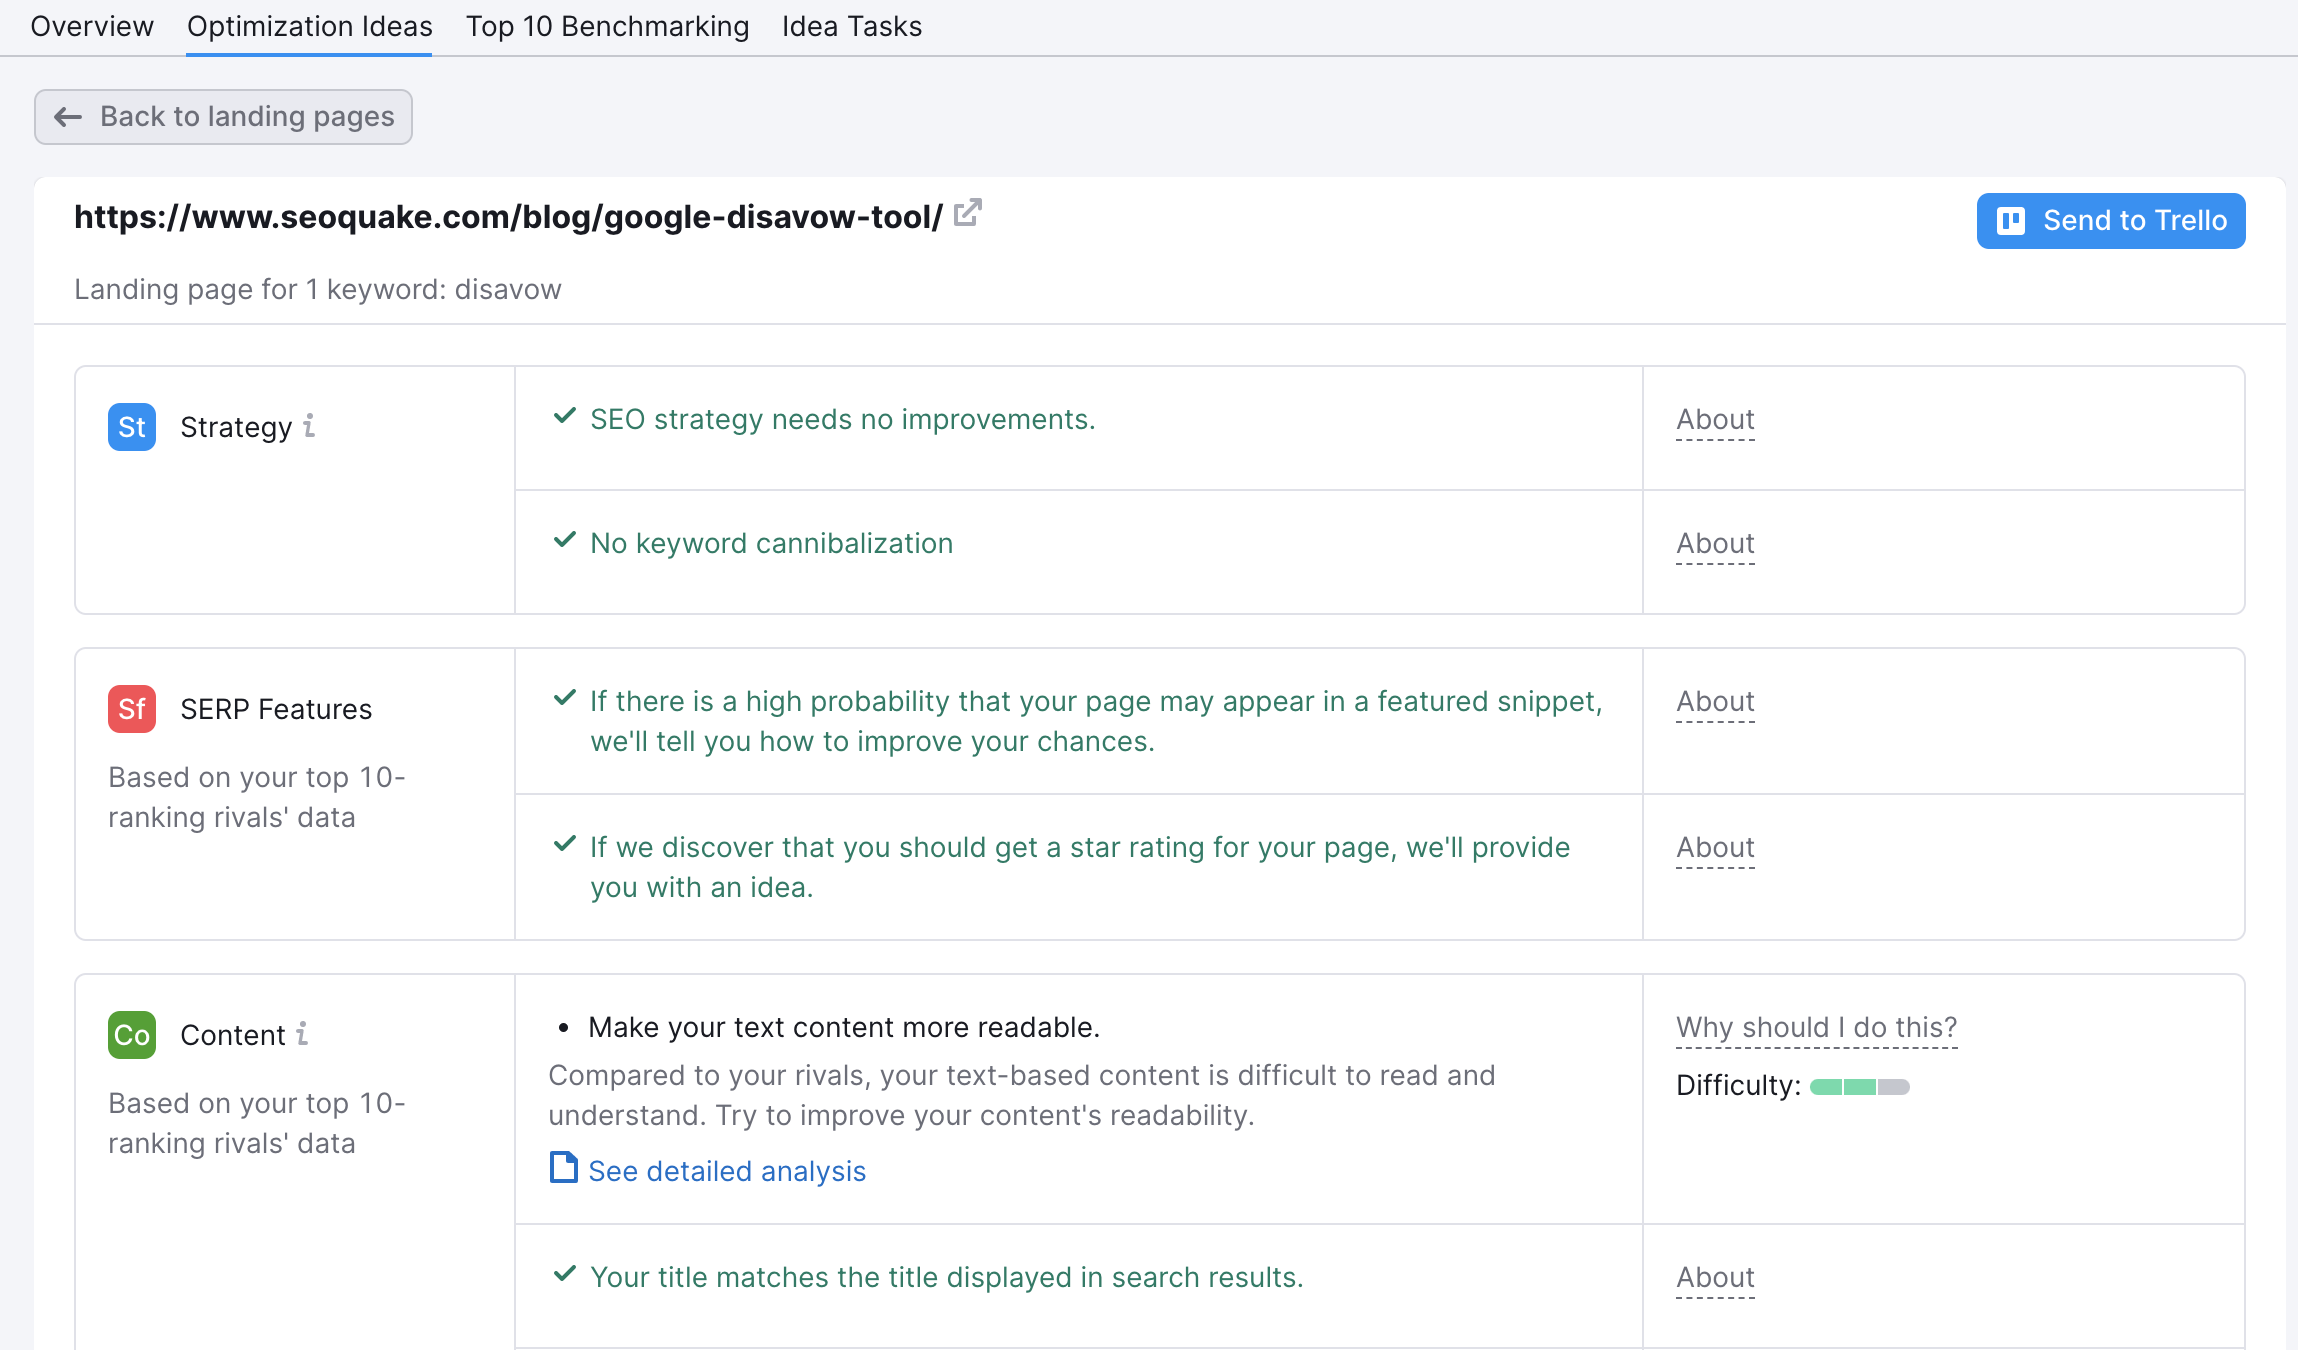
Task: Click the 'Make your text content more readable' idea
Action: click(x=844, y=1028)
